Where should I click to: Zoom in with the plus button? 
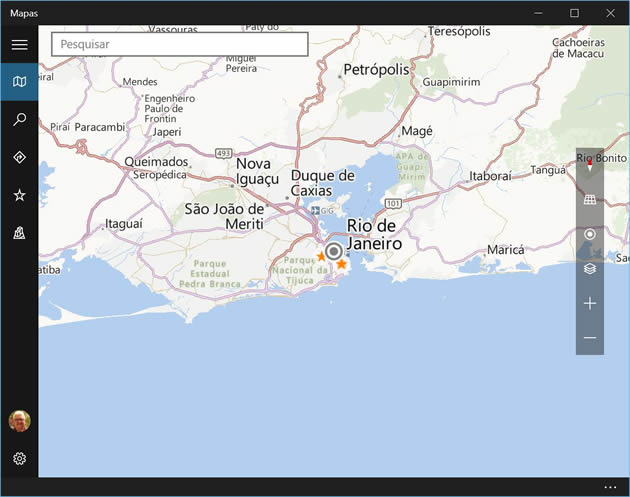[589, 303]
